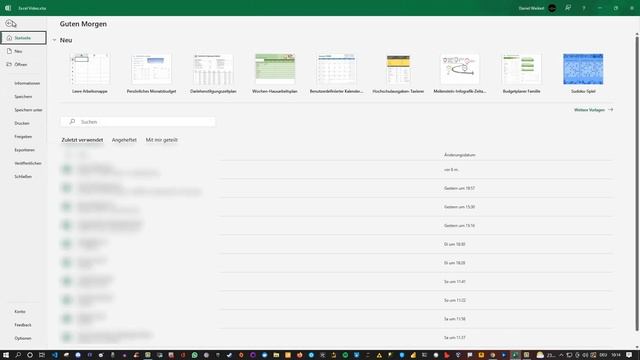Image resolution: width=640 pixels, height=360 pixels.
Task: Choose the Meilenstein-Infografik template
Action: tap(460, 73)
